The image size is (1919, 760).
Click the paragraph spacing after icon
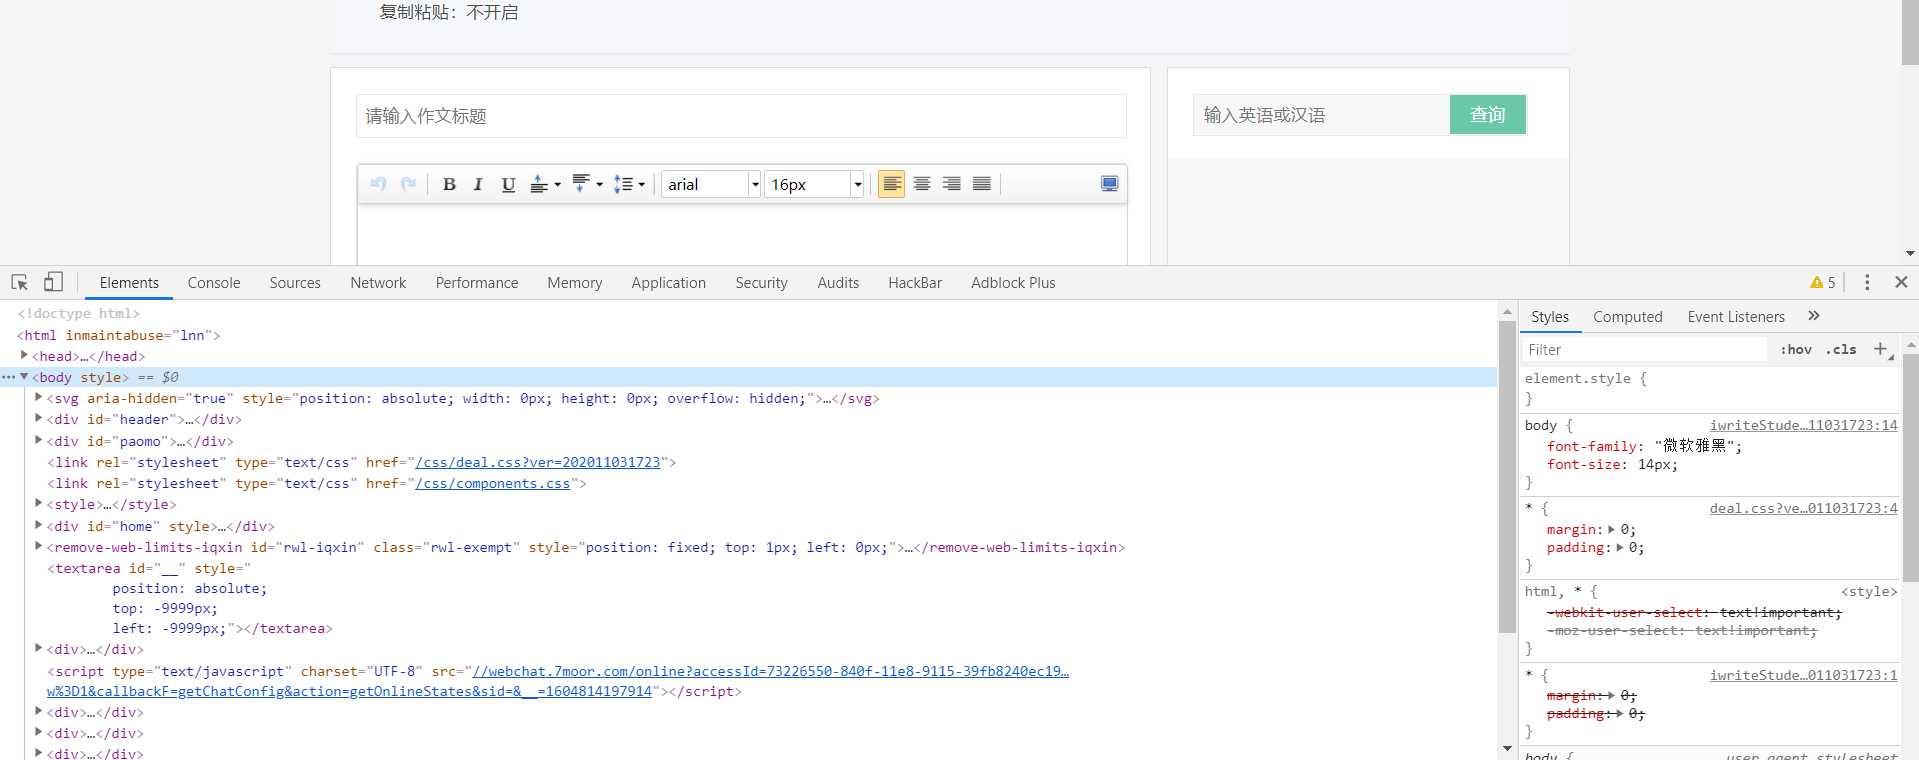[580, 184]
